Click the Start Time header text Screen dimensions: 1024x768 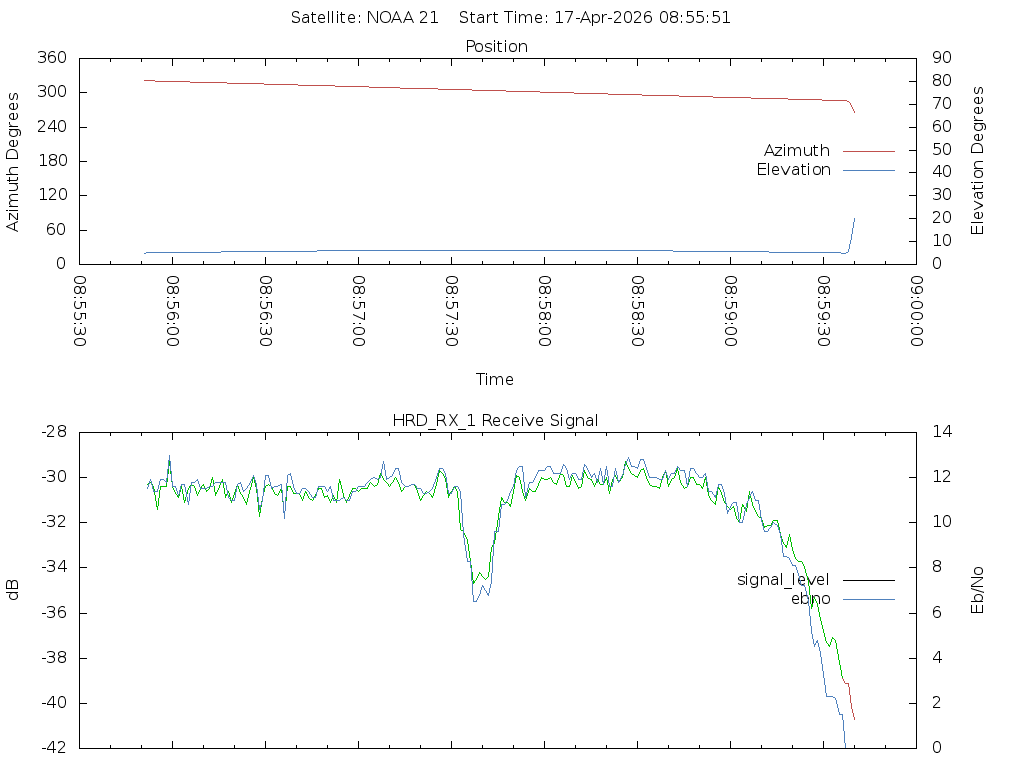[x=600, y=18]
